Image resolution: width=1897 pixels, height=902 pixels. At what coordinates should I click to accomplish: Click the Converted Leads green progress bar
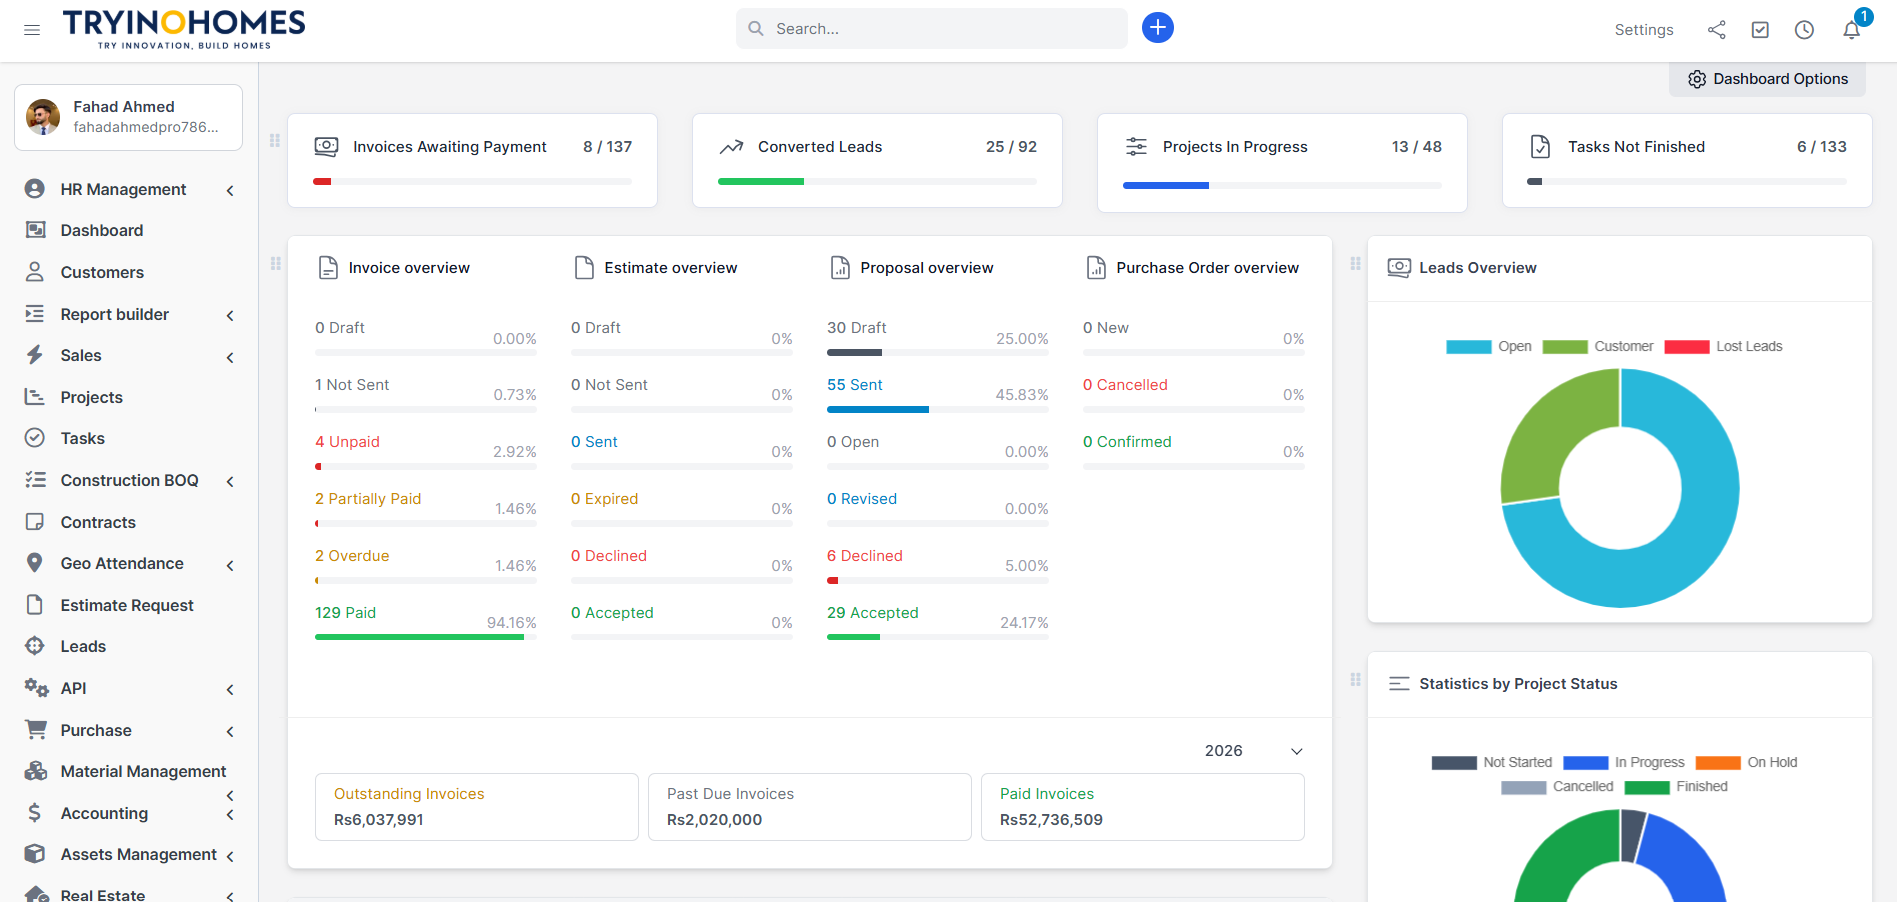(761, 181)
